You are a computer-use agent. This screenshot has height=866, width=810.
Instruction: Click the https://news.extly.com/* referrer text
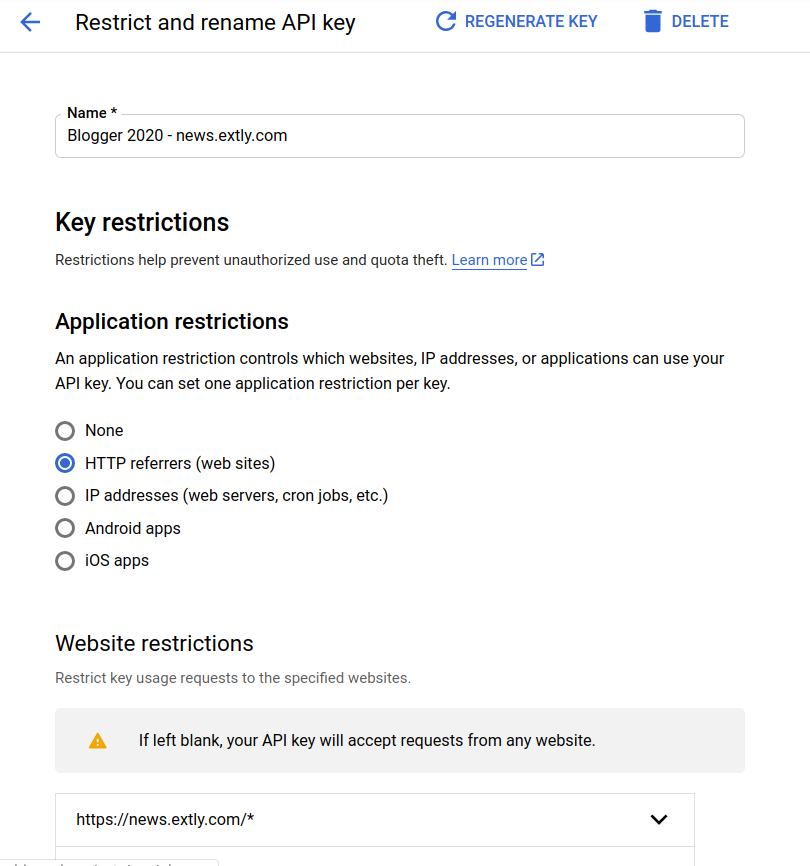click(x=165, y=820)
